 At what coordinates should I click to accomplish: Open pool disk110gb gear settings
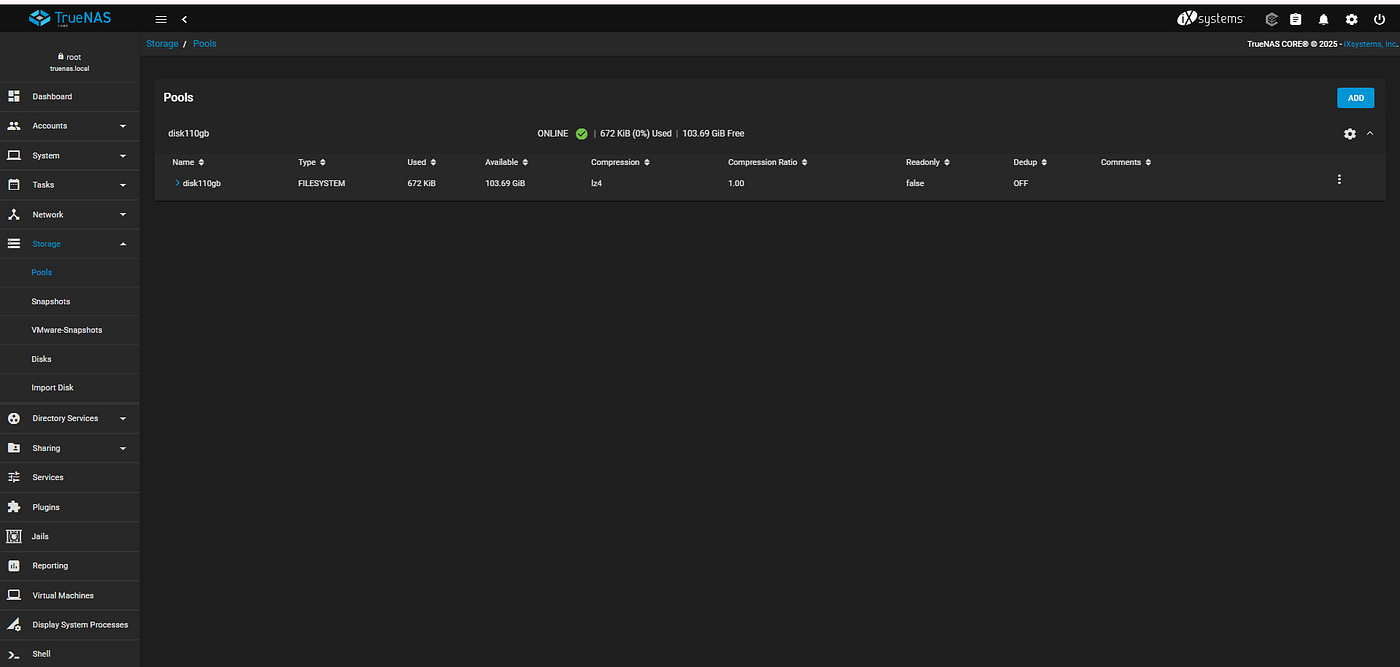[1350, 134]
